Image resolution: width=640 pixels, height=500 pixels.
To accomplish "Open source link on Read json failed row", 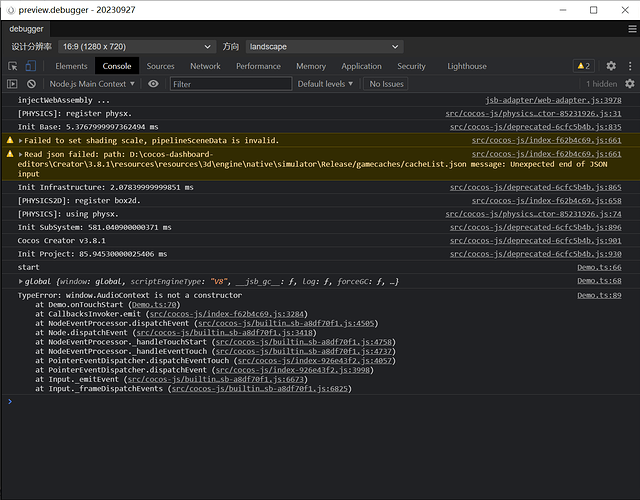I will 547,154.
